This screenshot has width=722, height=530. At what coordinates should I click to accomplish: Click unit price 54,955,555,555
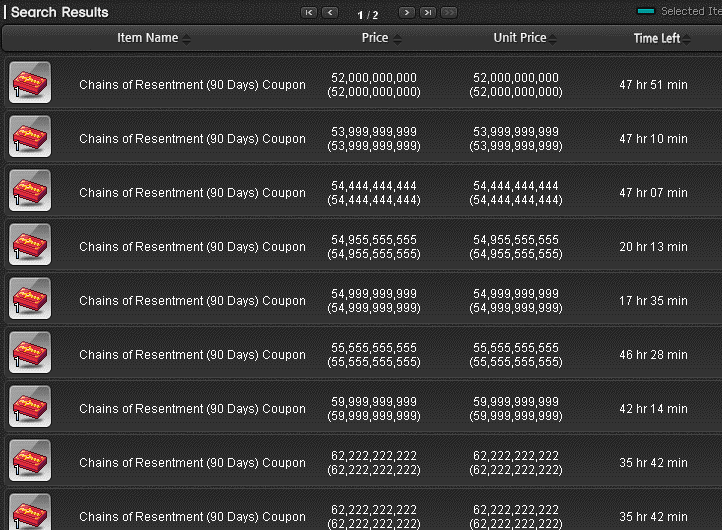516,247
